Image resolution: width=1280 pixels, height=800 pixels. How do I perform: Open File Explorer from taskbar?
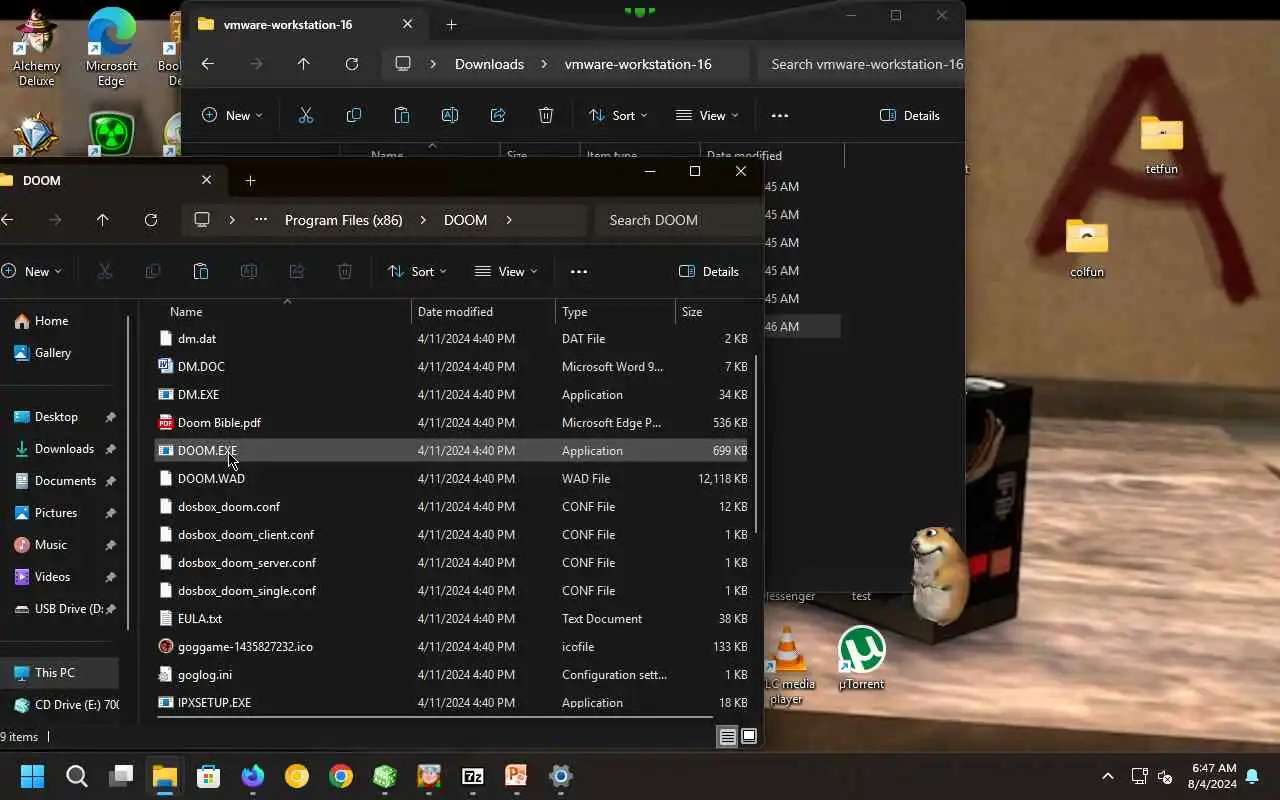coord(165,776)
